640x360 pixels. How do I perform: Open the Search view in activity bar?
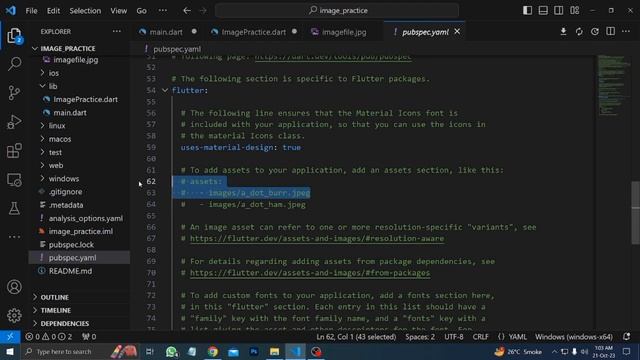point(14,64)
